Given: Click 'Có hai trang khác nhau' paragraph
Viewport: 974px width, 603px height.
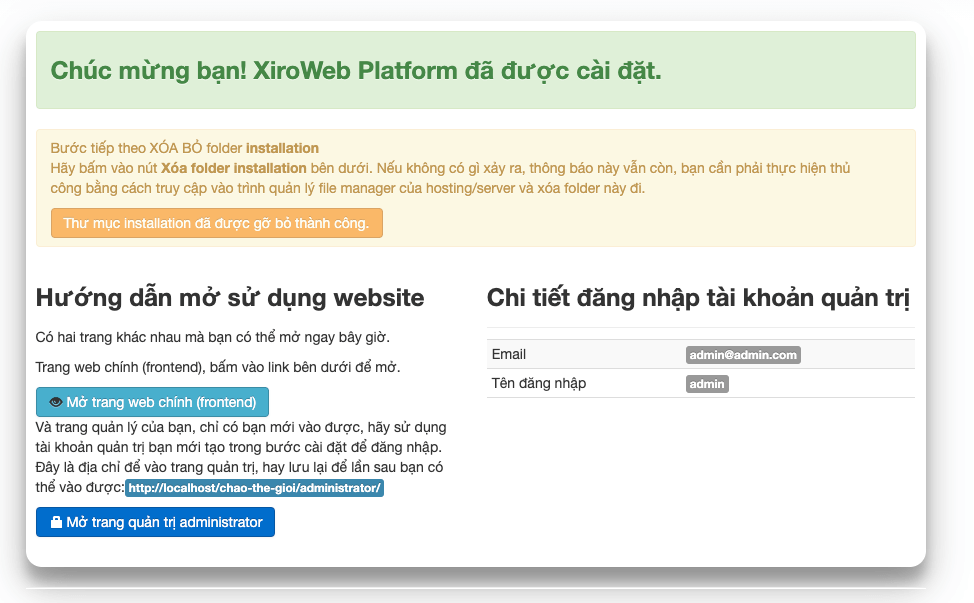Looking at the screenshot, I should coord(212,337).
